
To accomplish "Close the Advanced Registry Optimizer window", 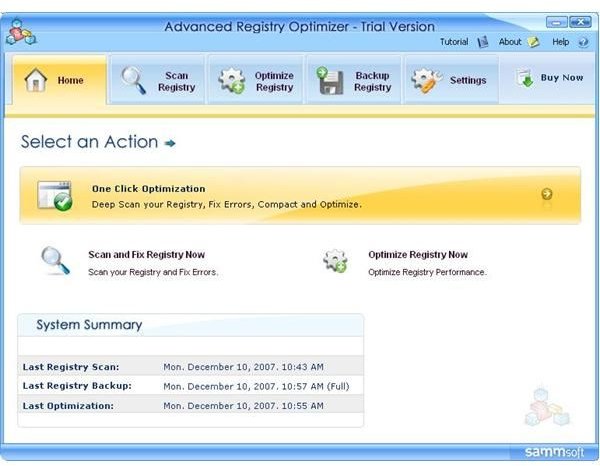I will pyautogui.click(x=580, y=22).
